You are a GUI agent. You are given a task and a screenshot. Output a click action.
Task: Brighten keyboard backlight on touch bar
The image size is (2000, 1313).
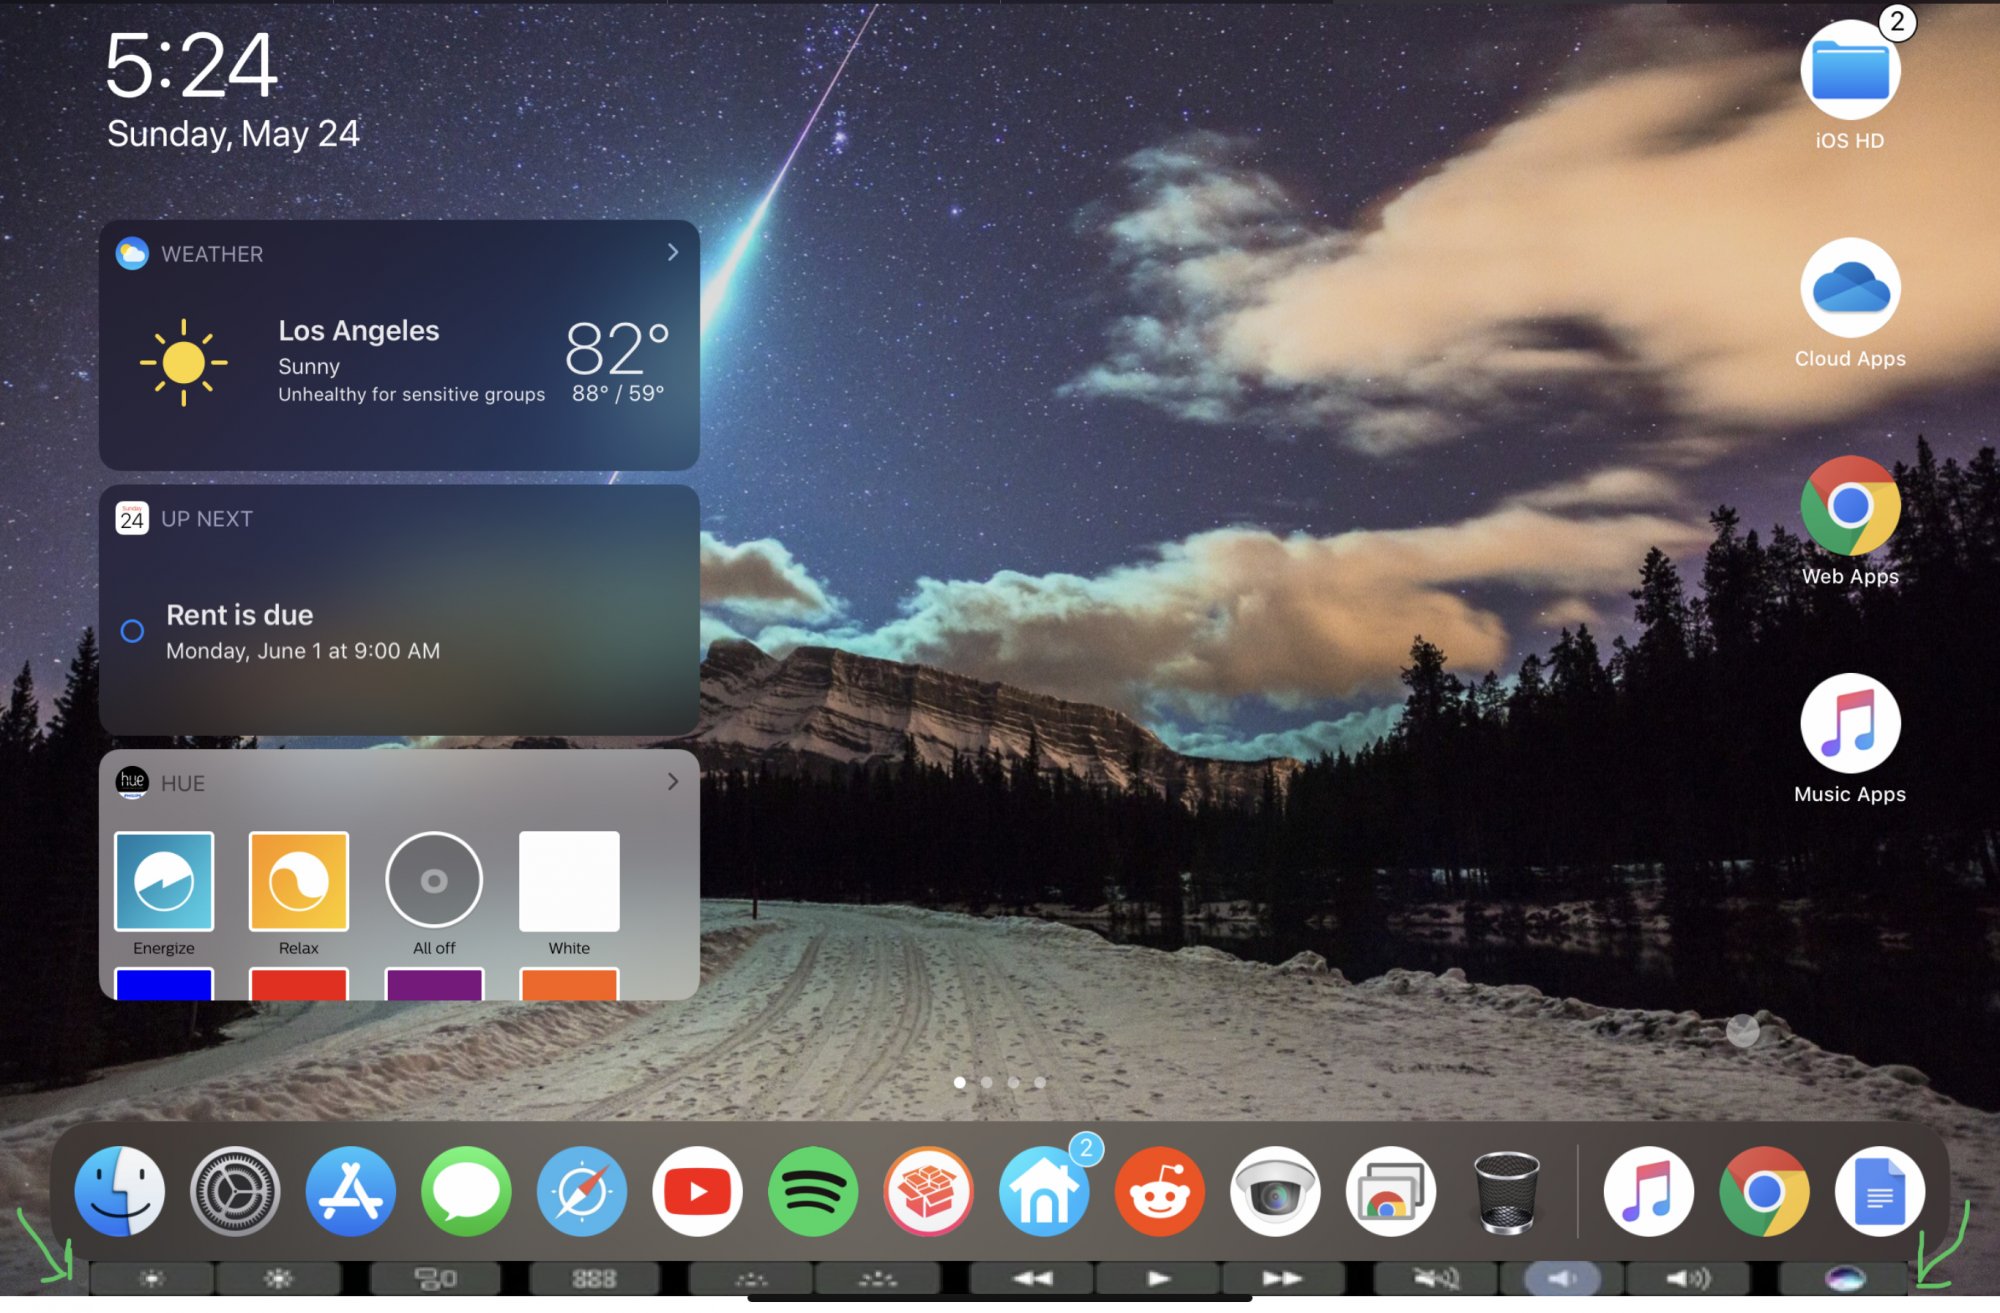coord(878,1278)
